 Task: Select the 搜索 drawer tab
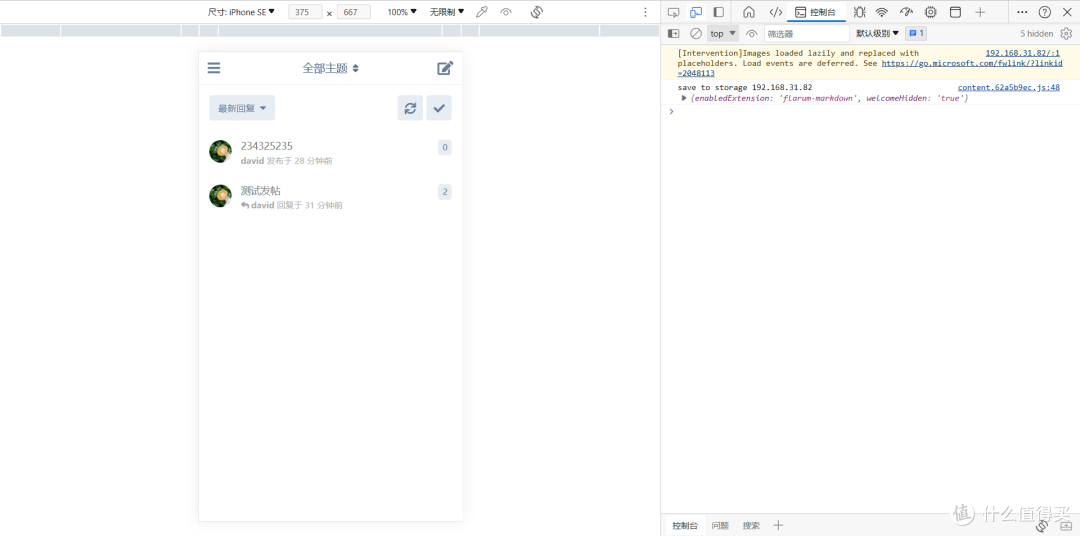751,526
